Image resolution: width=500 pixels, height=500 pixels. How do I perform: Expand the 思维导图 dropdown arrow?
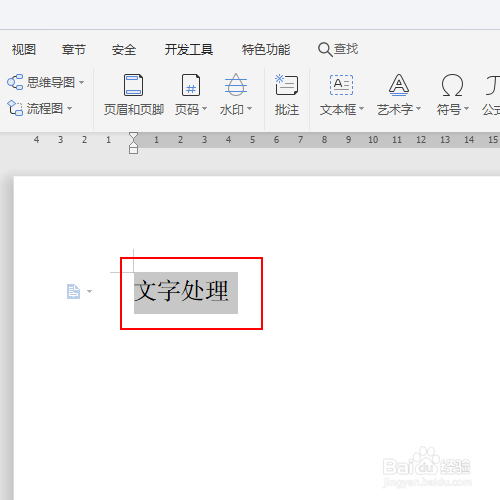[x=81, y=82]
